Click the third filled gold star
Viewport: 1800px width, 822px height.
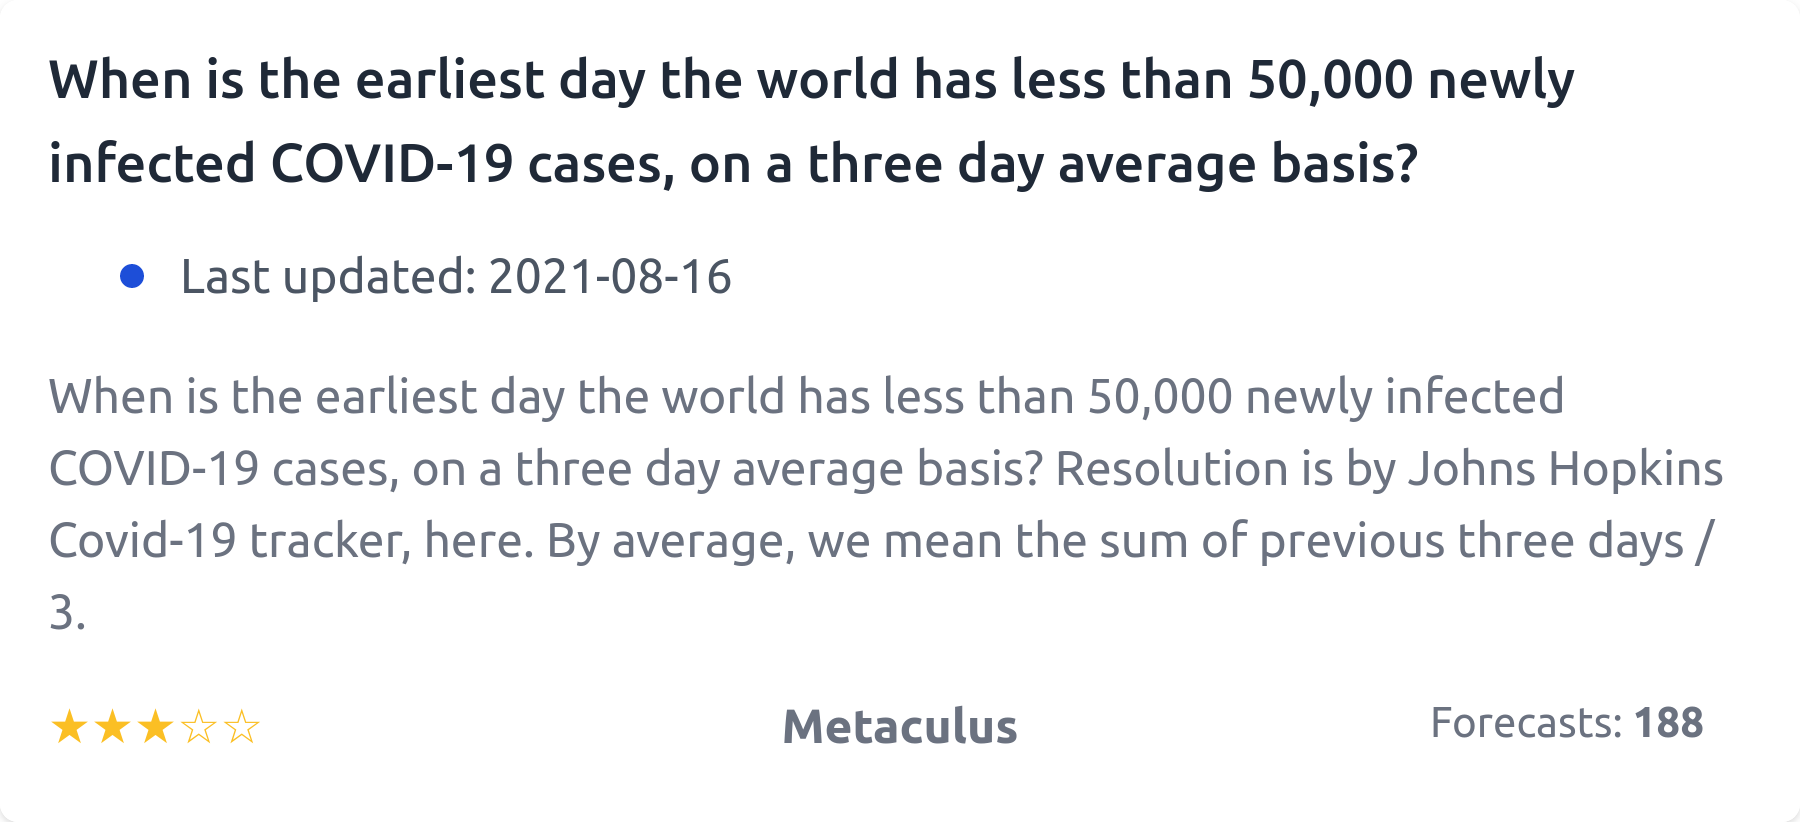tap(155, 727)
